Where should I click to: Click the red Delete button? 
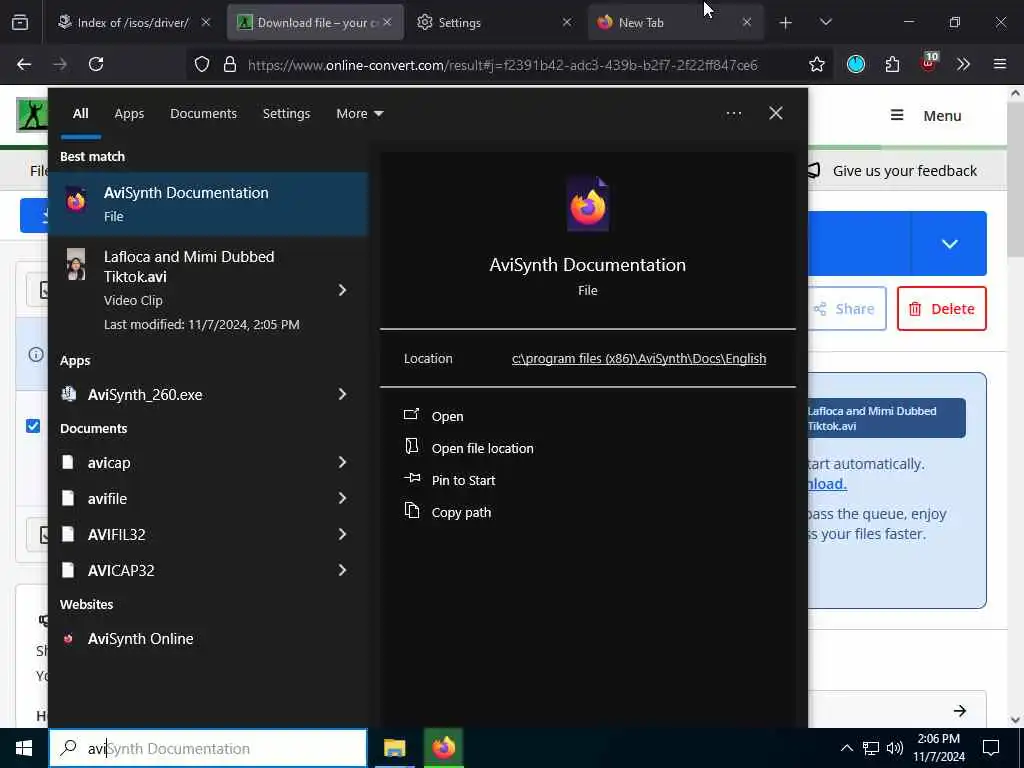coord(942,309)
